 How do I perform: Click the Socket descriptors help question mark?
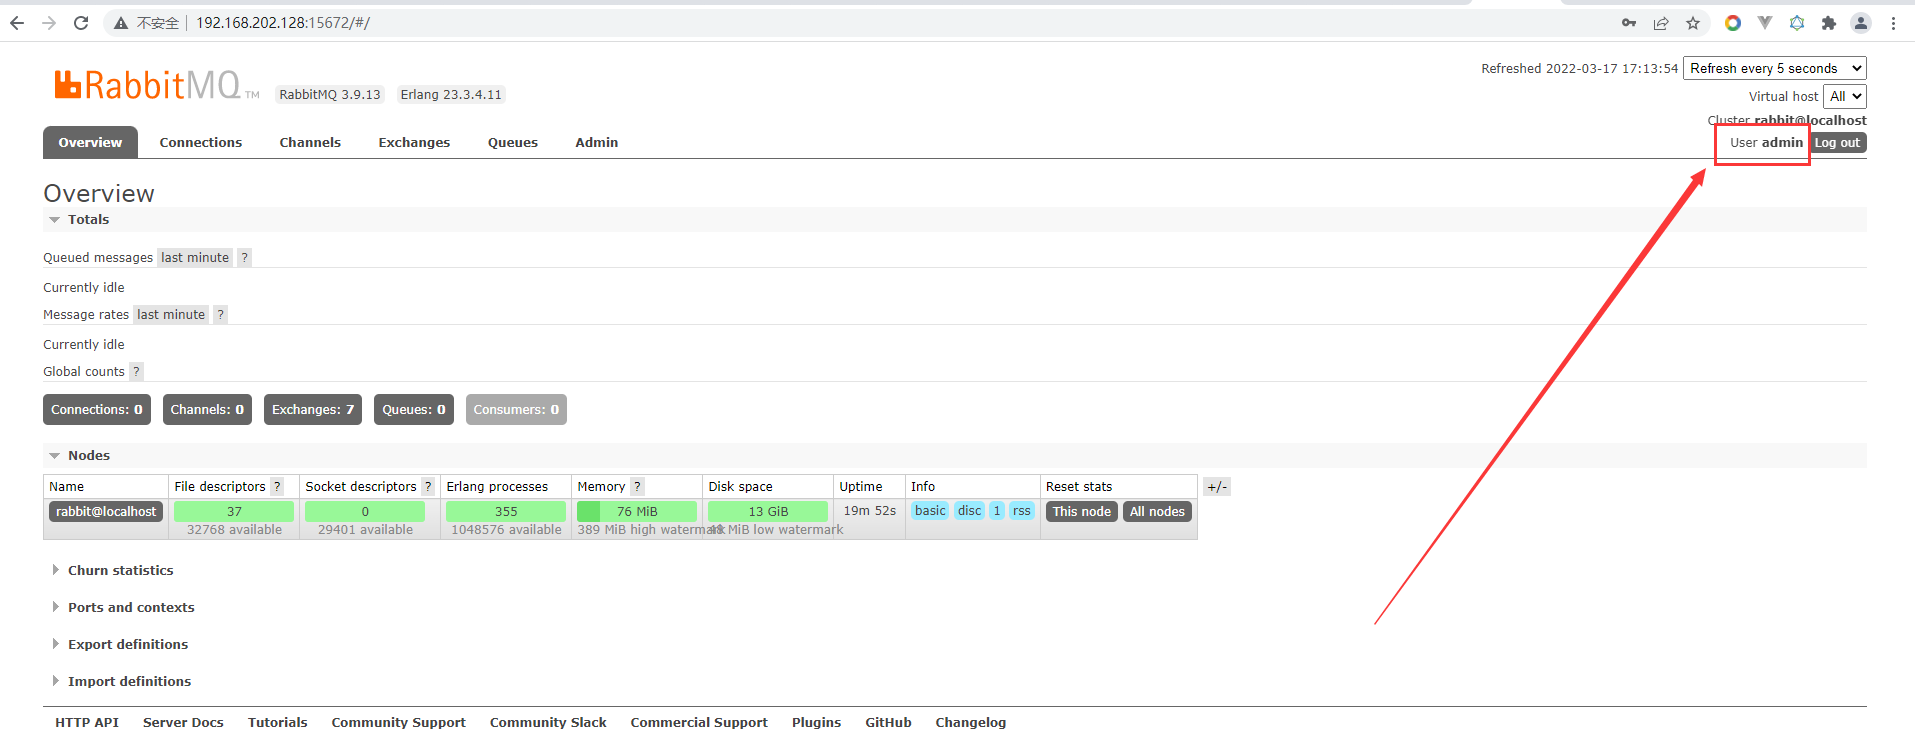(x=428, y=487)
